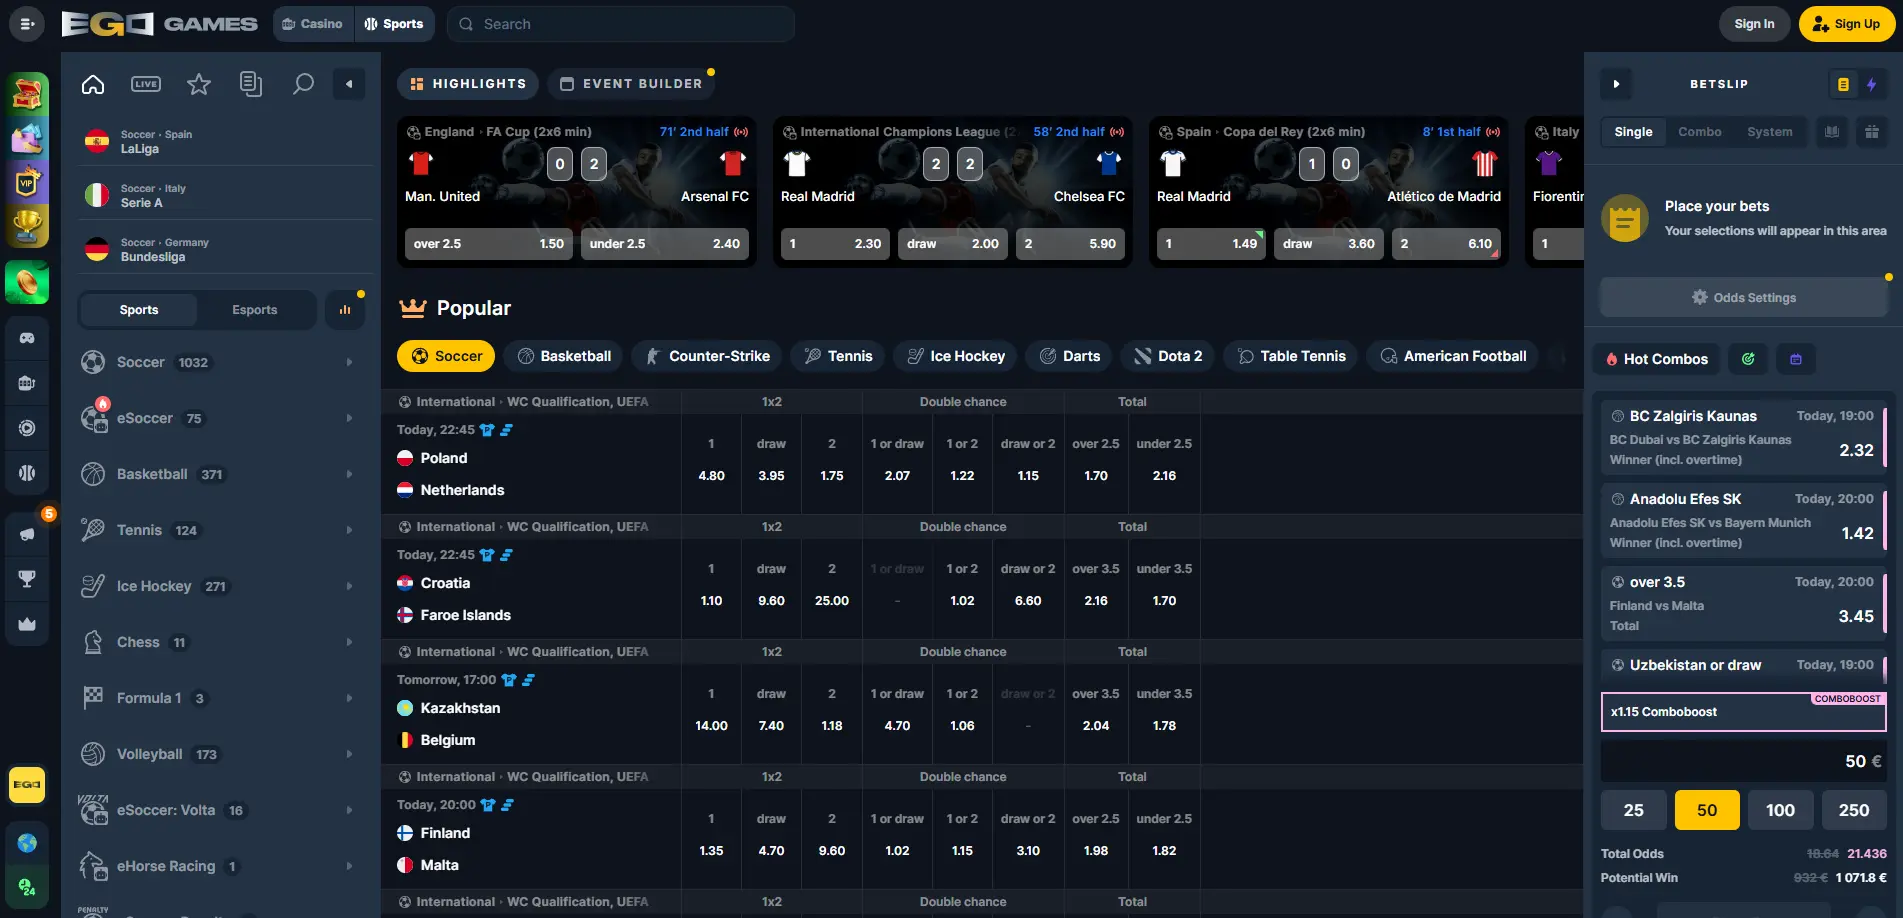Screen dimensions: 1903x918
Task: Select the 100 quick stake preset
Action: click(1780, 809)
